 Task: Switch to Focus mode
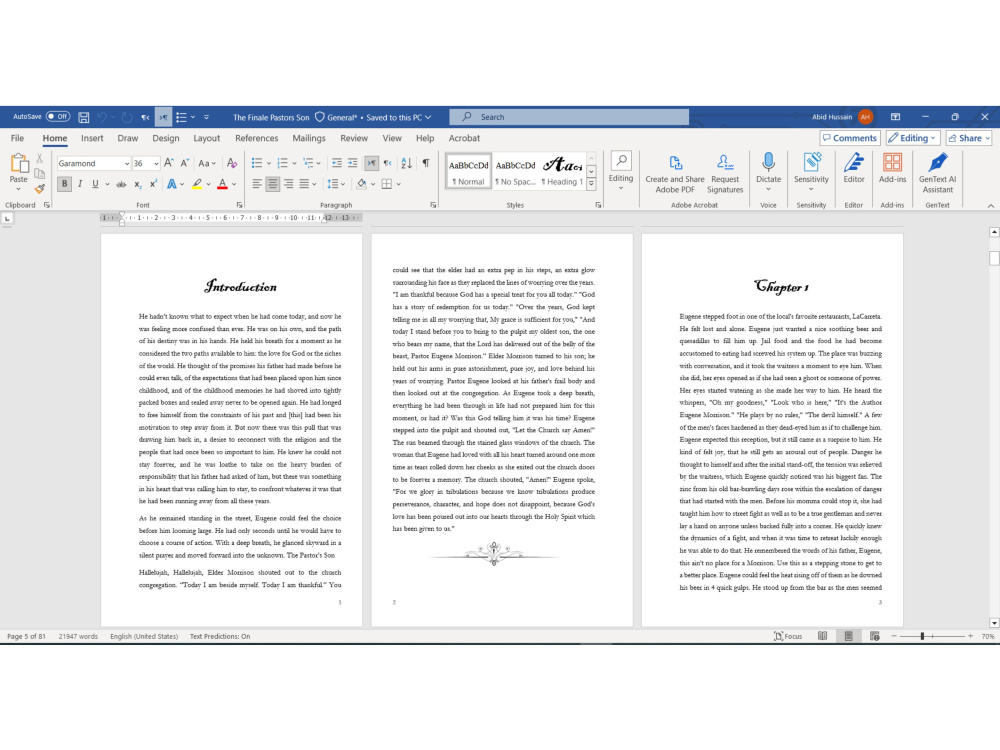tap(788, 636)
